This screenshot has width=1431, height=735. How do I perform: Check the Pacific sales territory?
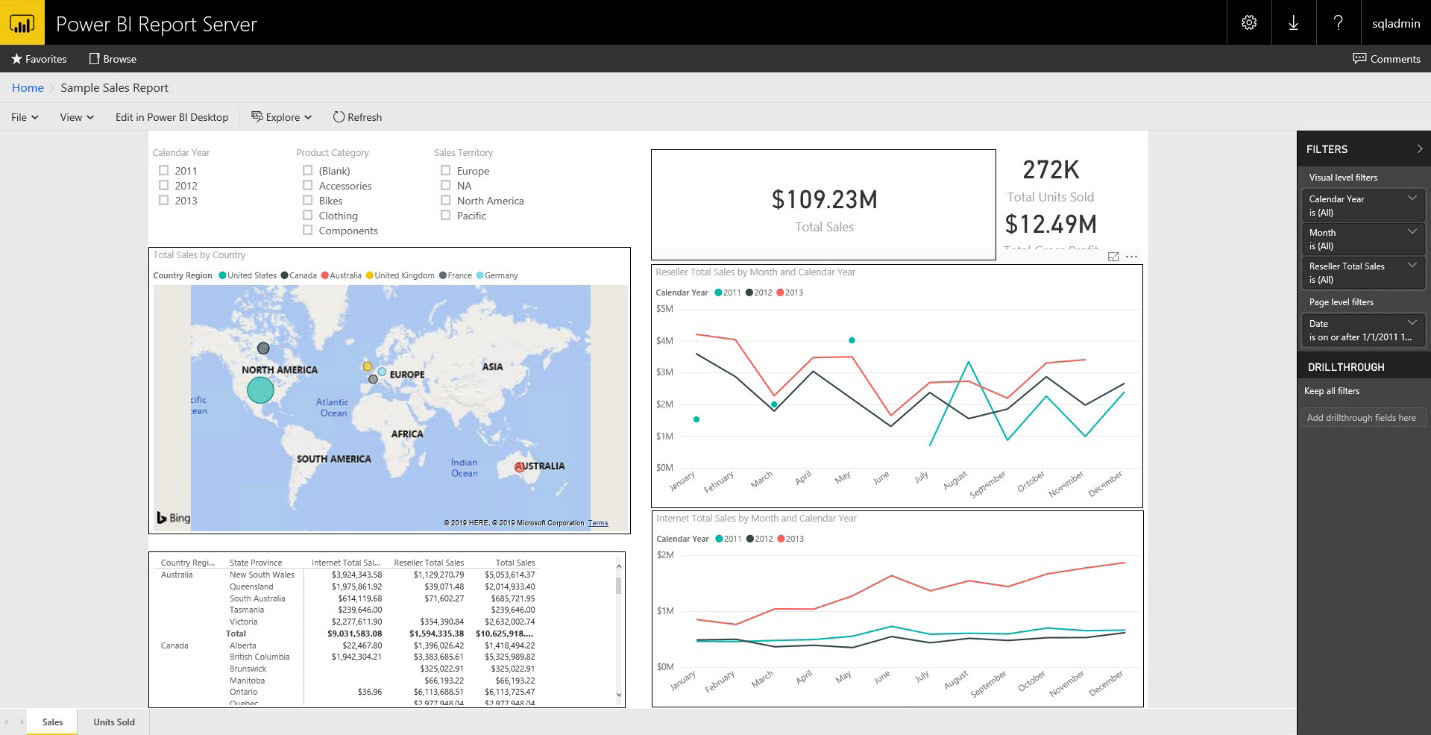[446, 215]
